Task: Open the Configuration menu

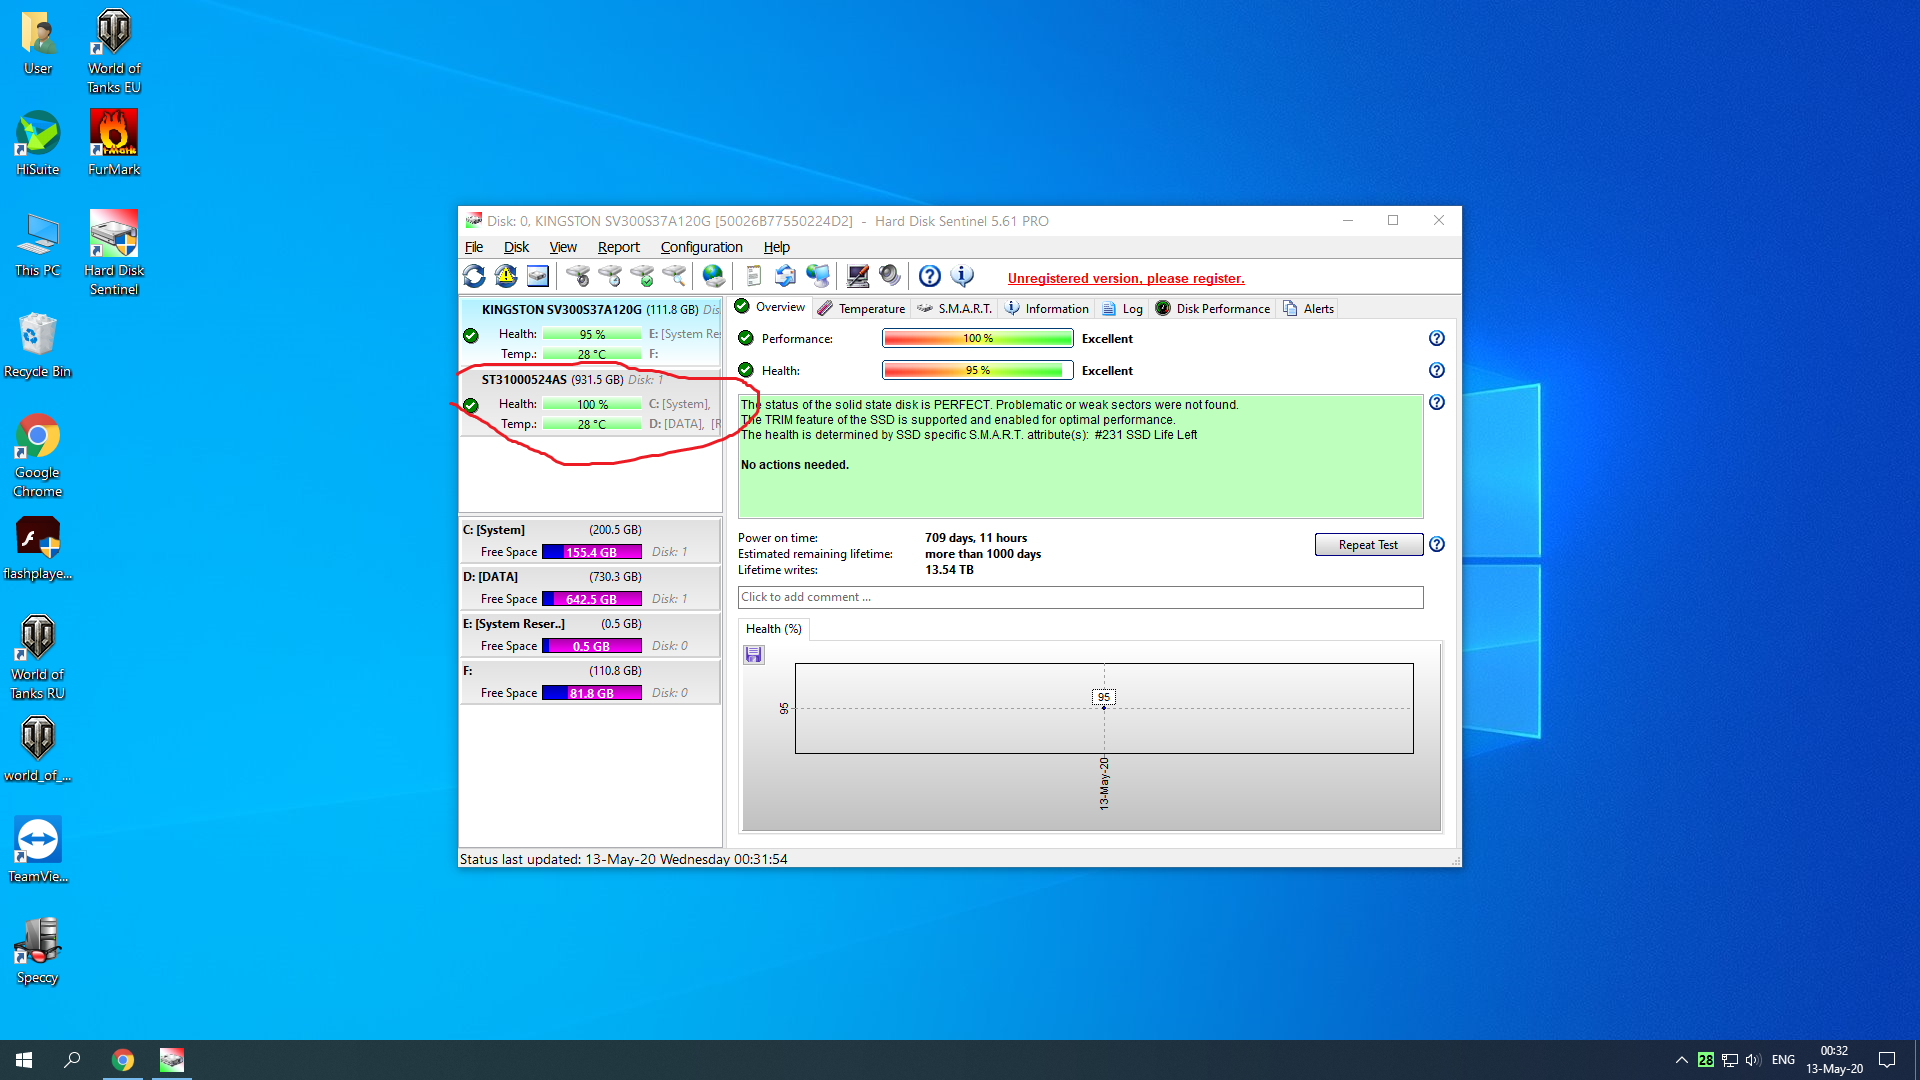Action: 701,247
